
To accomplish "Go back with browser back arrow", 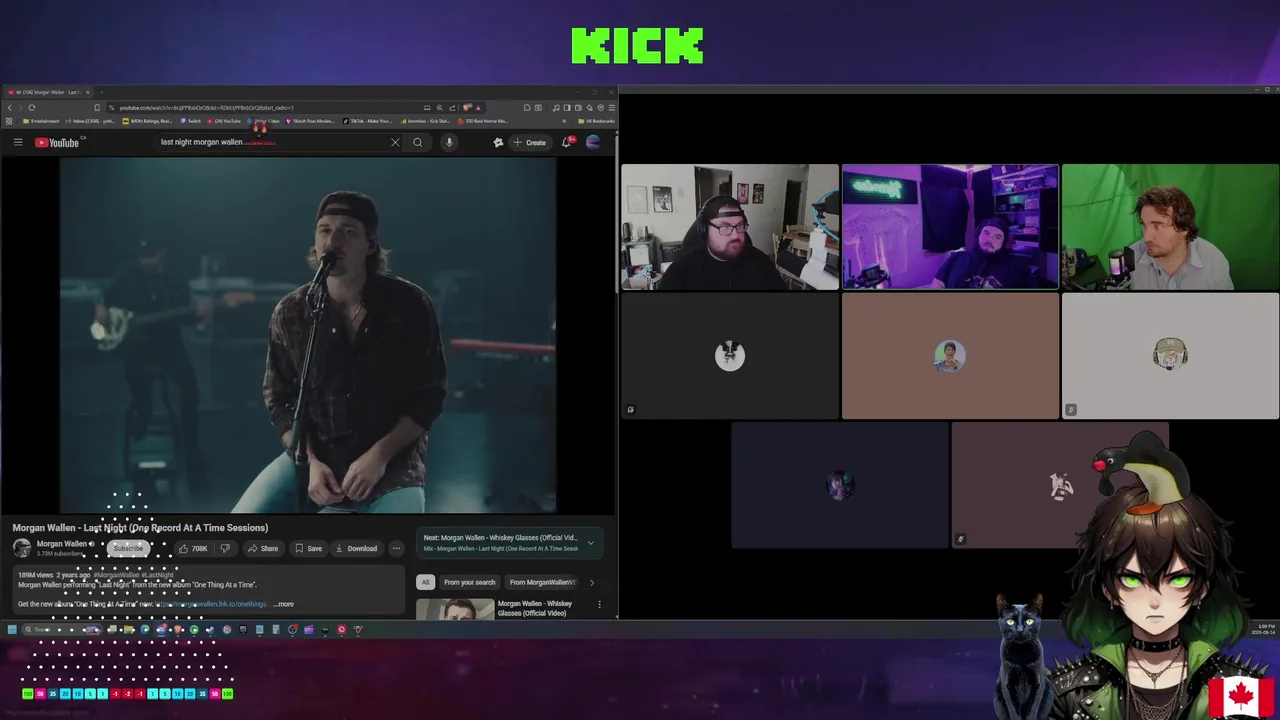I will click(10, 107).
